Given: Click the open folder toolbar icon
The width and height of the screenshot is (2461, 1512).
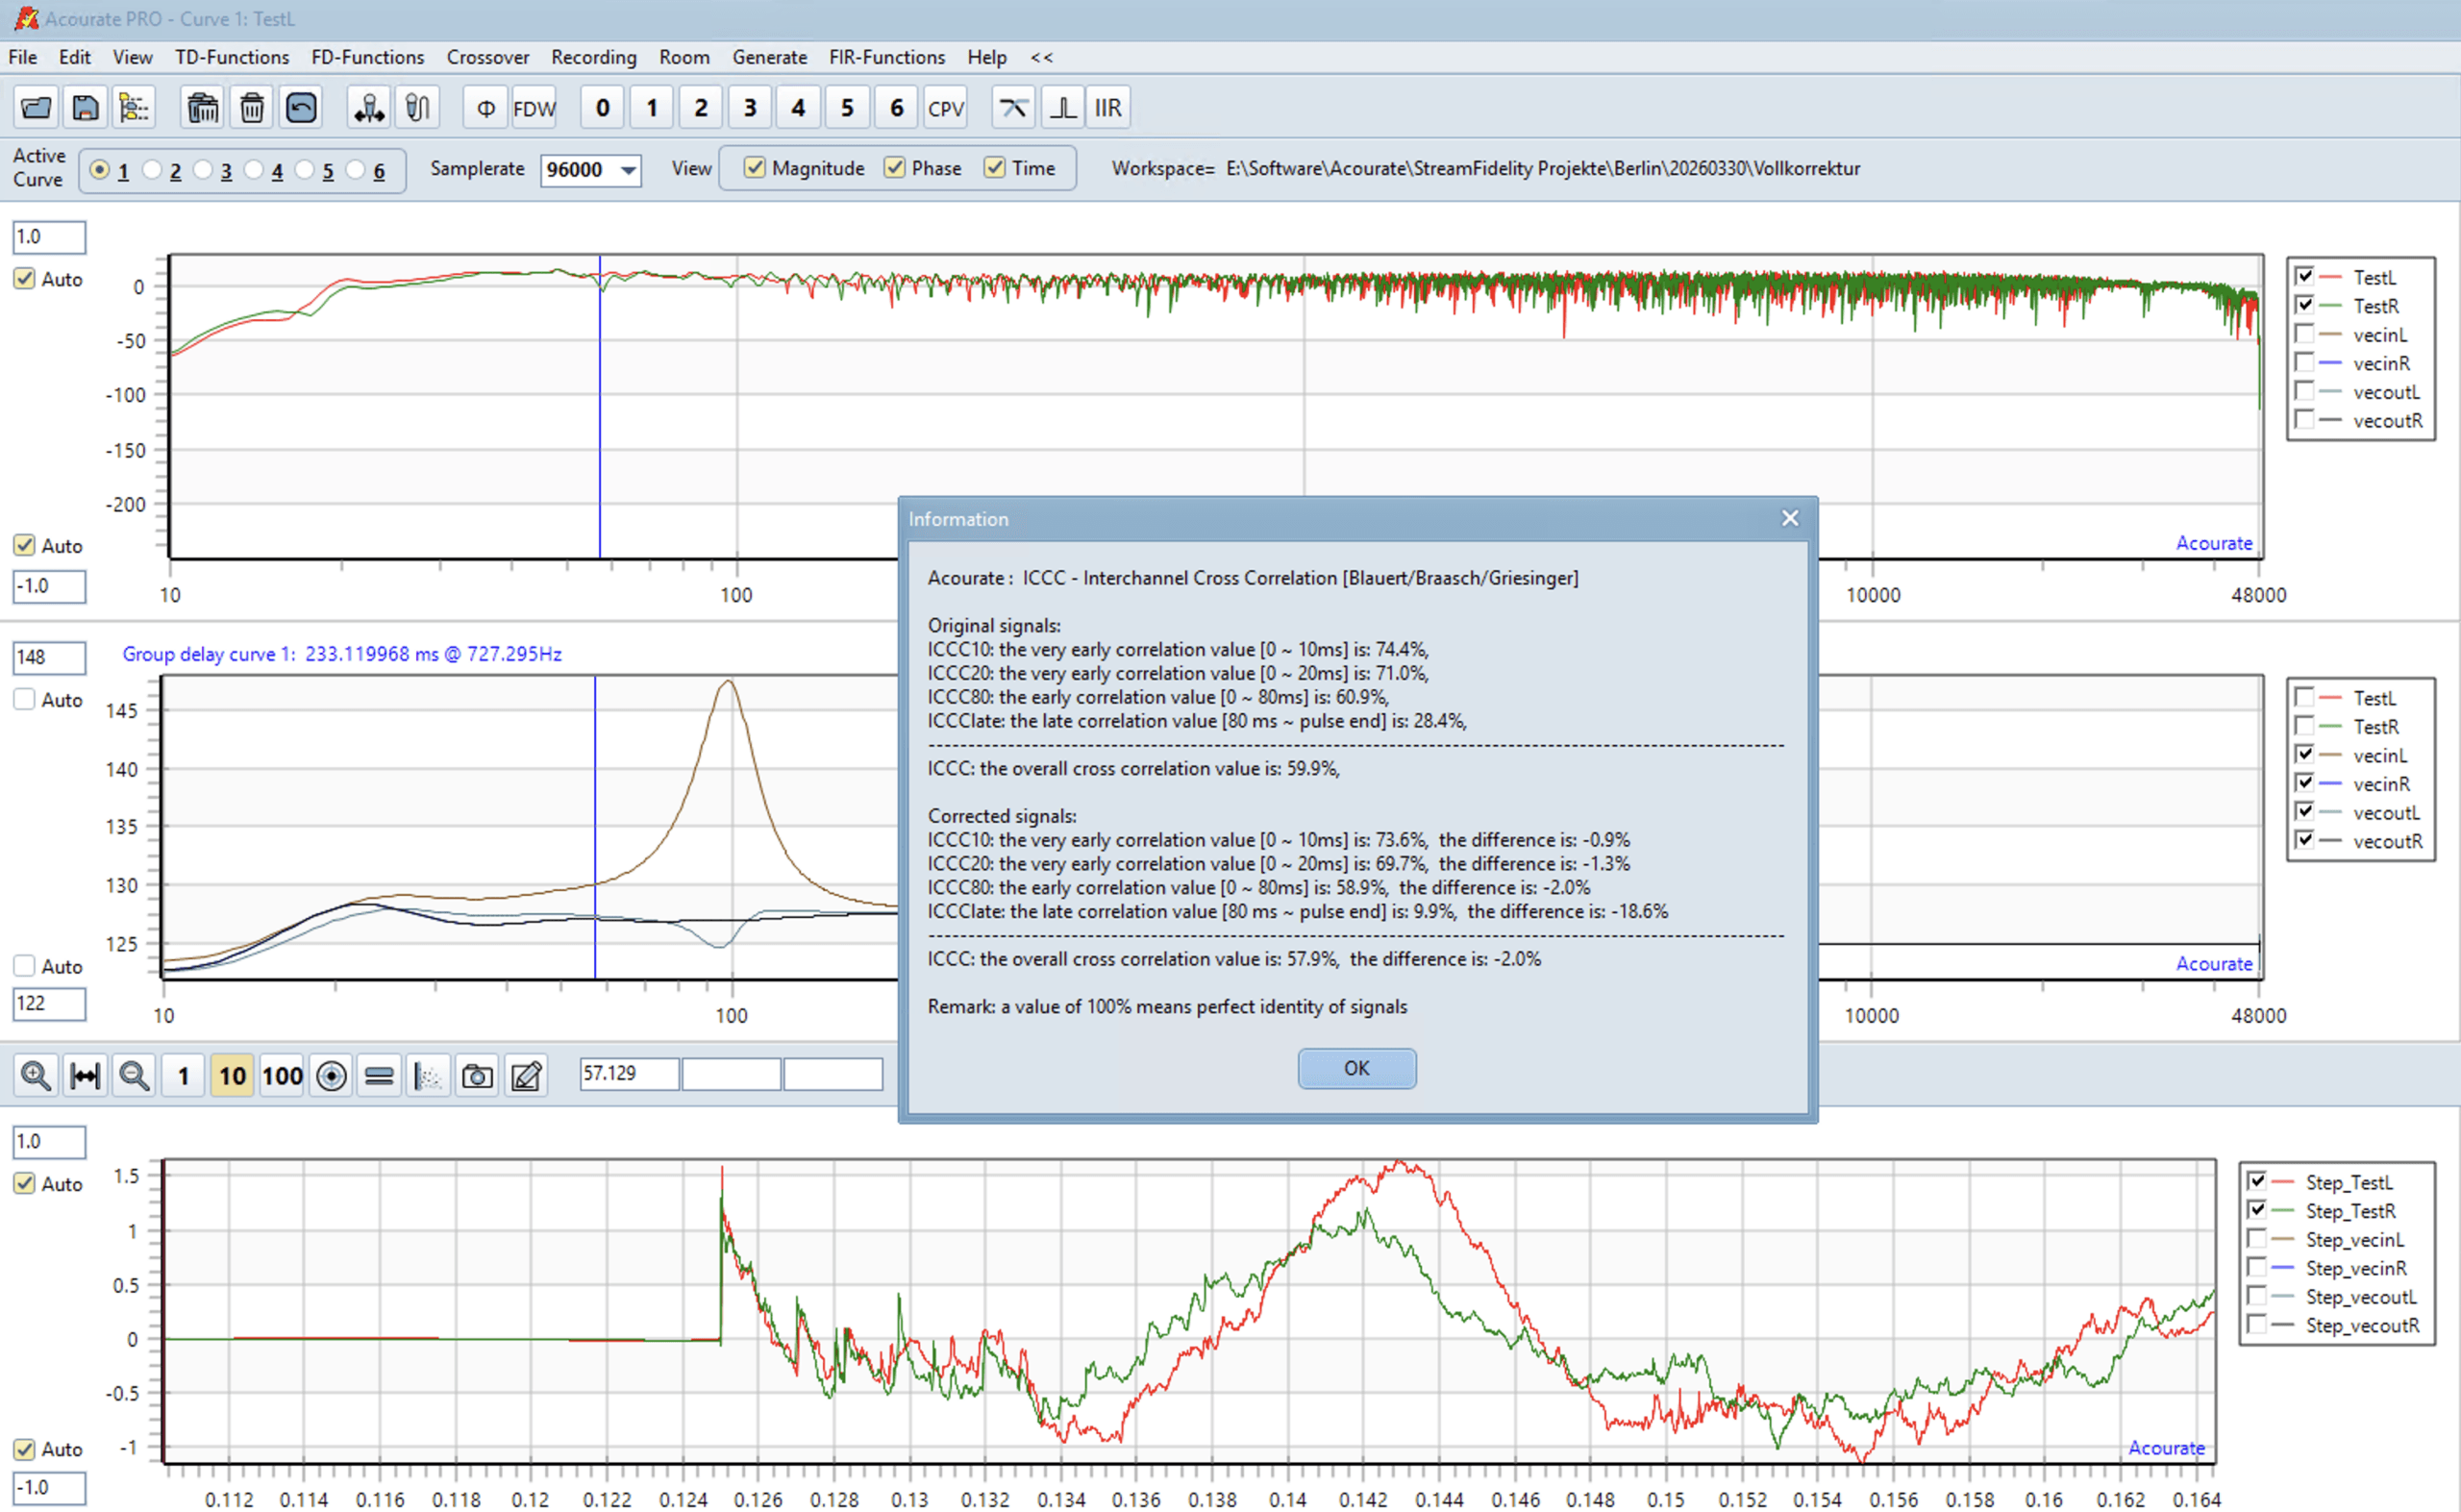Looking at the screenshot, I should (x=36, y=108).
